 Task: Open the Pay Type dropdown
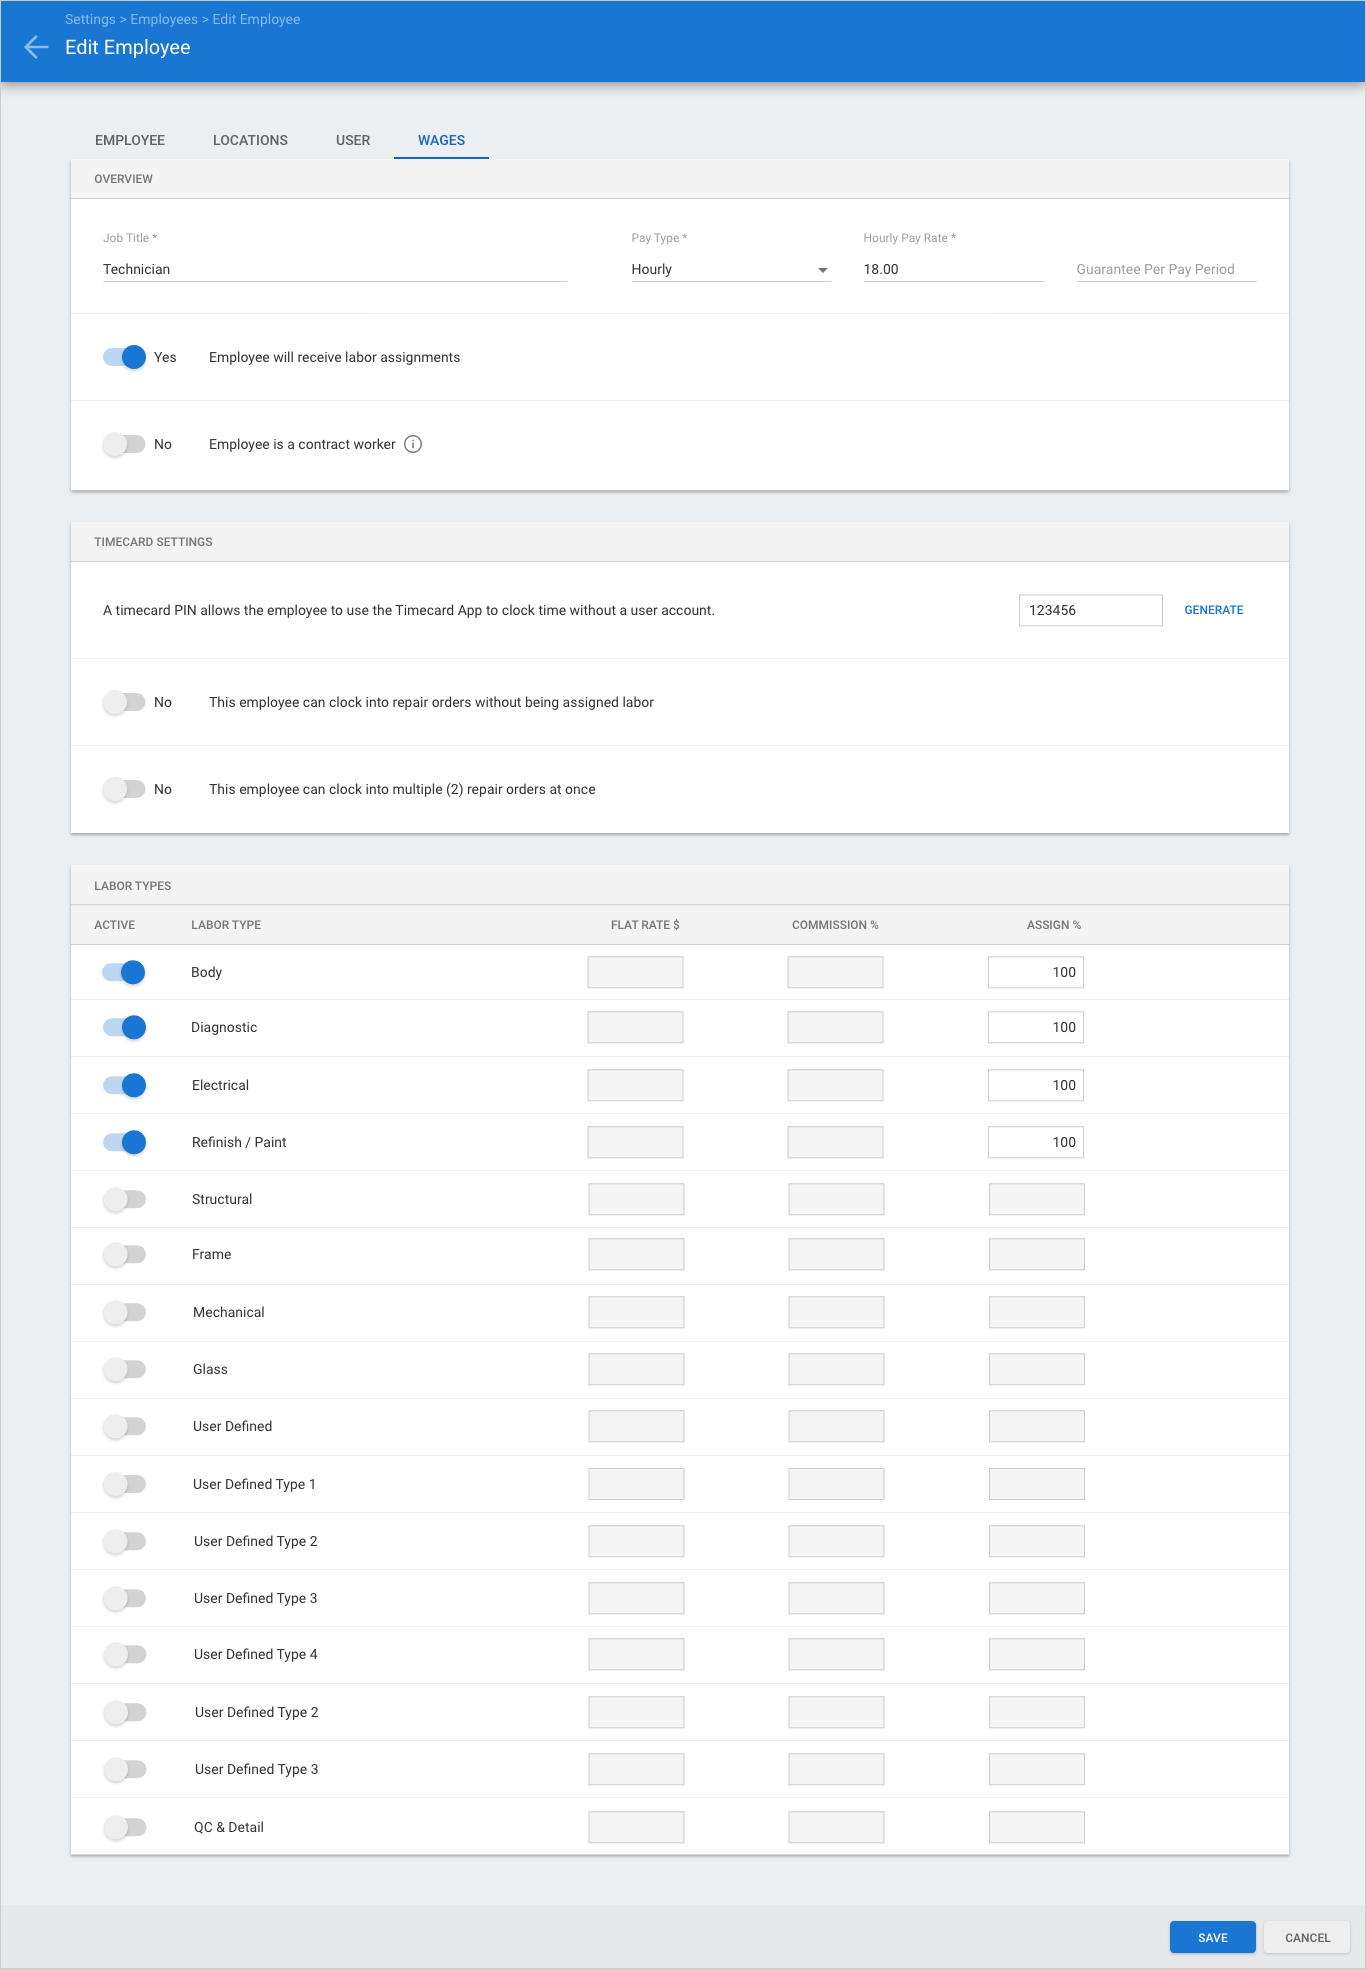730,269
